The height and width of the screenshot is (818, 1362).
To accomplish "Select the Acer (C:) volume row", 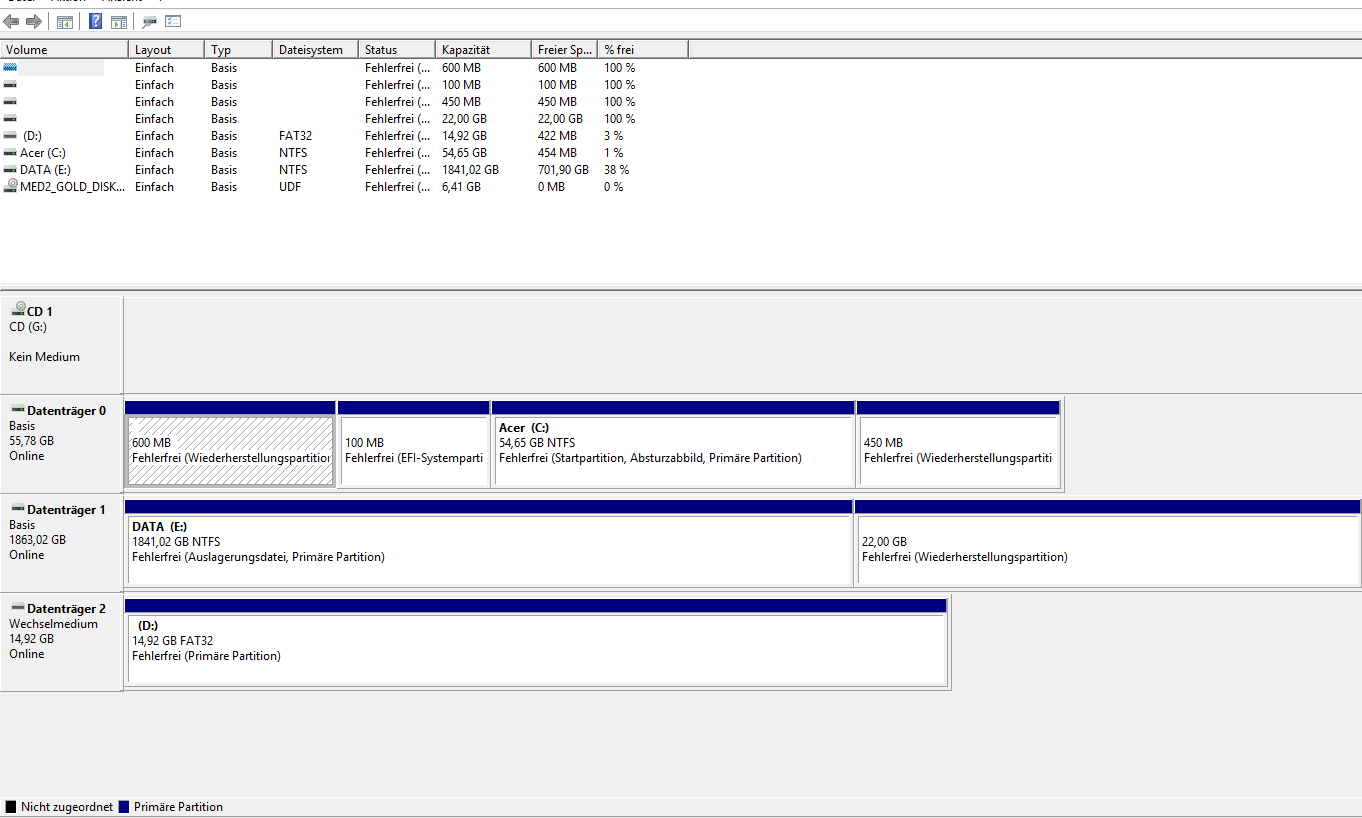I will click(x=344, y=153).
